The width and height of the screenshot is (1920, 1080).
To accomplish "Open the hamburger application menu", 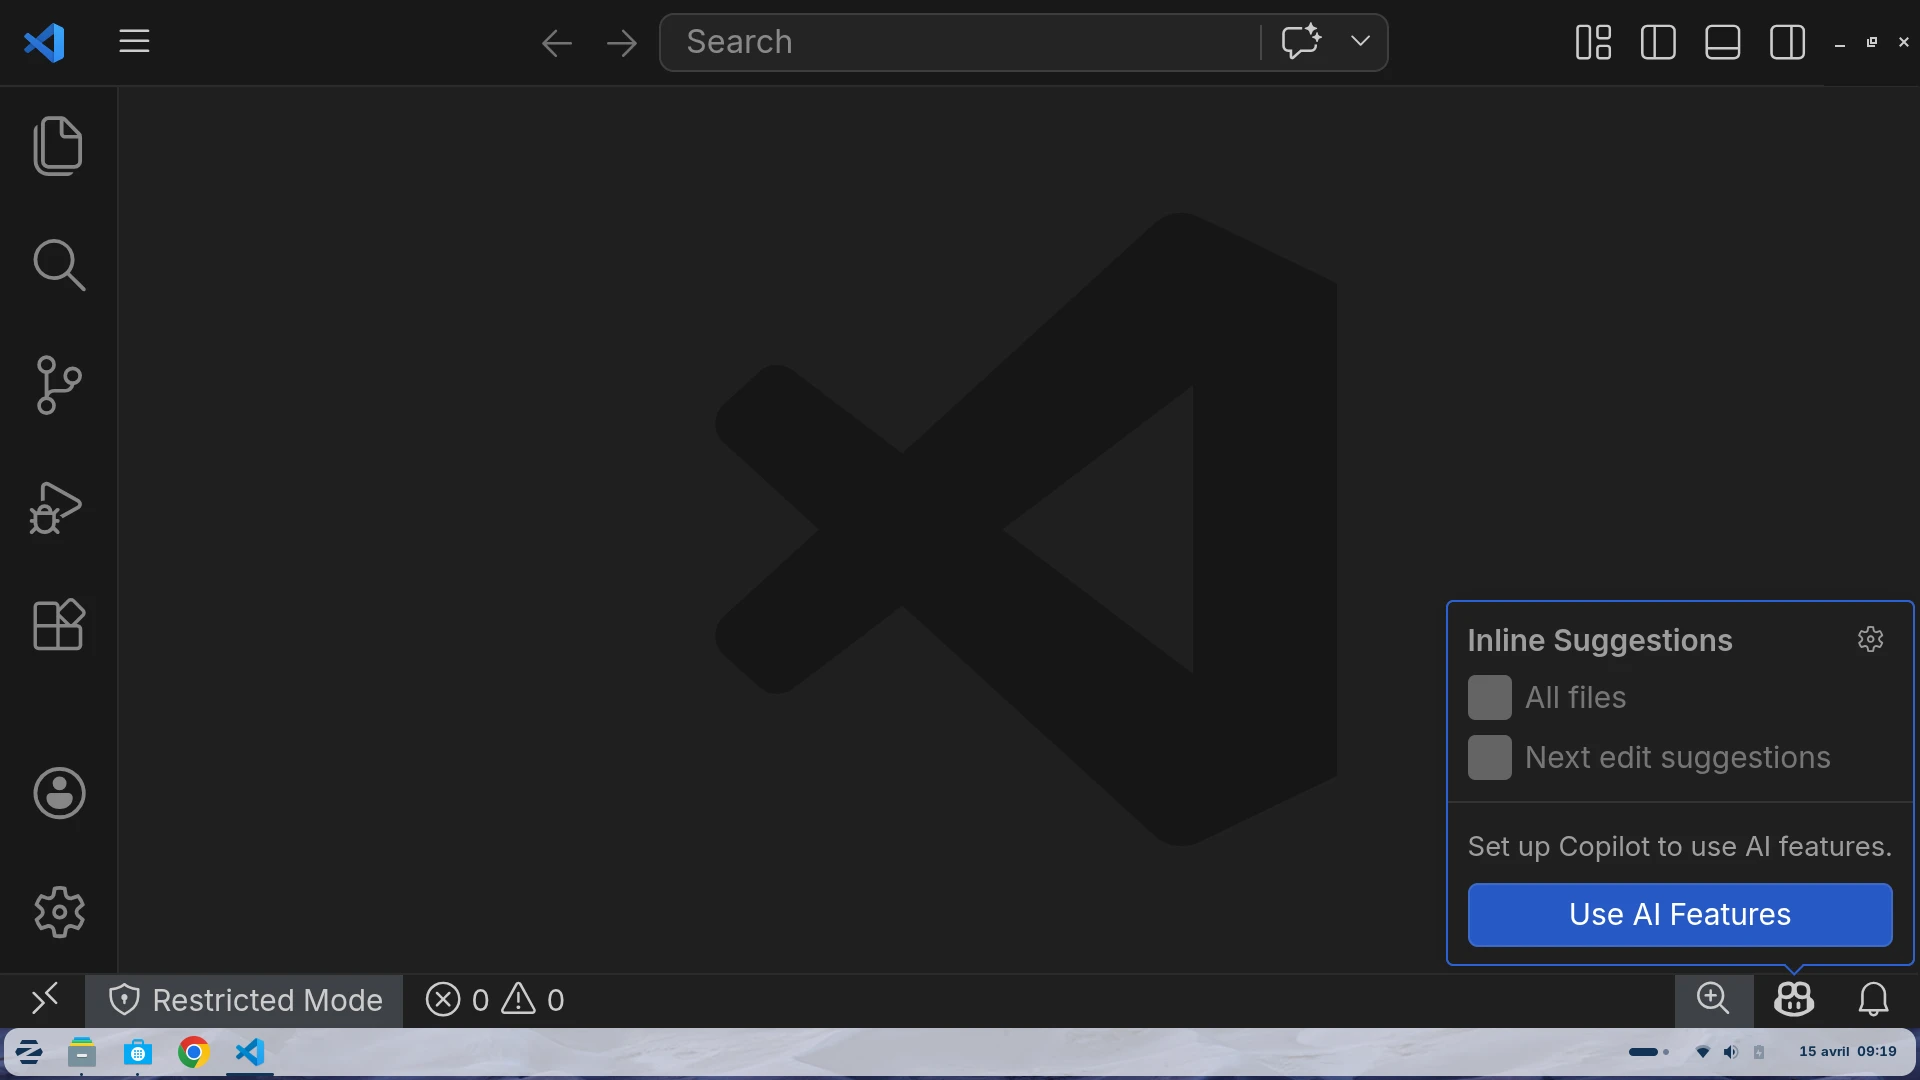I will point(134,41).
